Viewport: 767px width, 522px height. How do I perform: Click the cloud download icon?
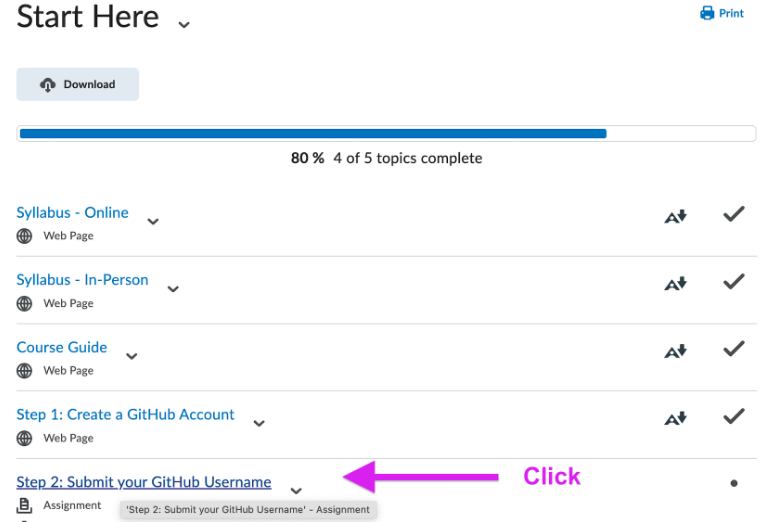point(48,85)
